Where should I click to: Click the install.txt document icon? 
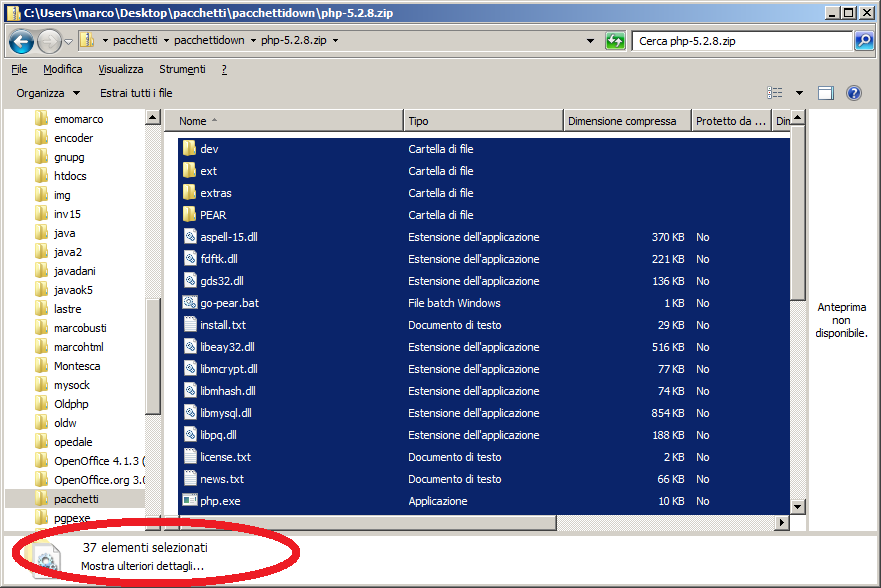click(x=191, y=325)
